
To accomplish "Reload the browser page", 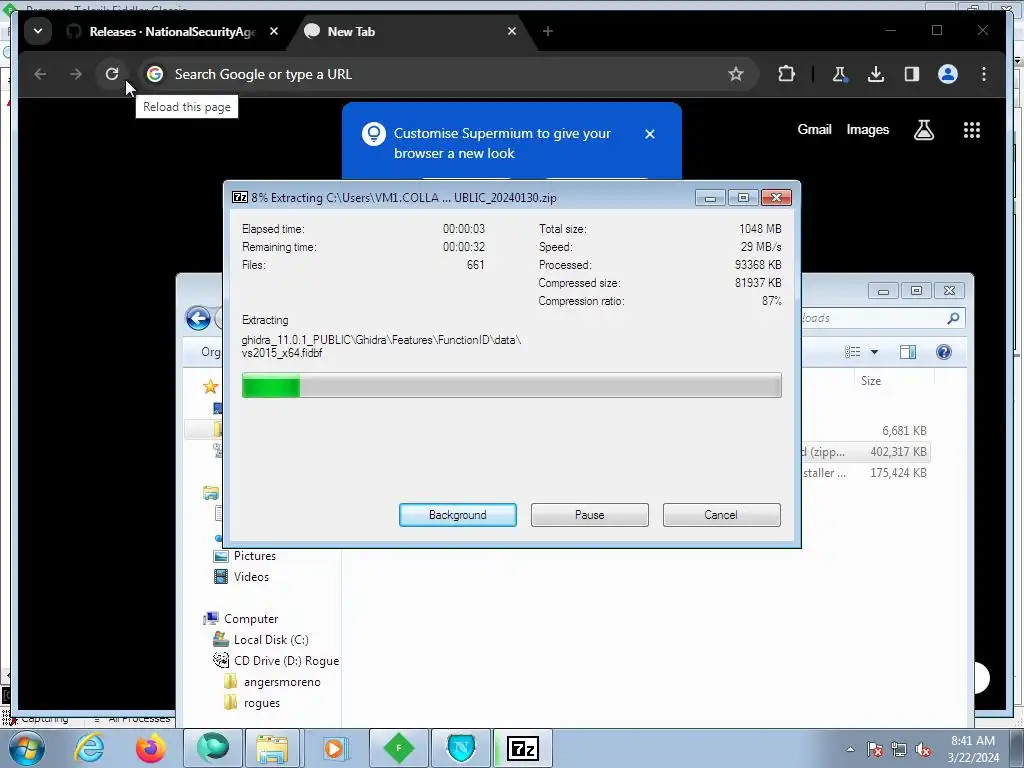I will click(x=112, y=74).
